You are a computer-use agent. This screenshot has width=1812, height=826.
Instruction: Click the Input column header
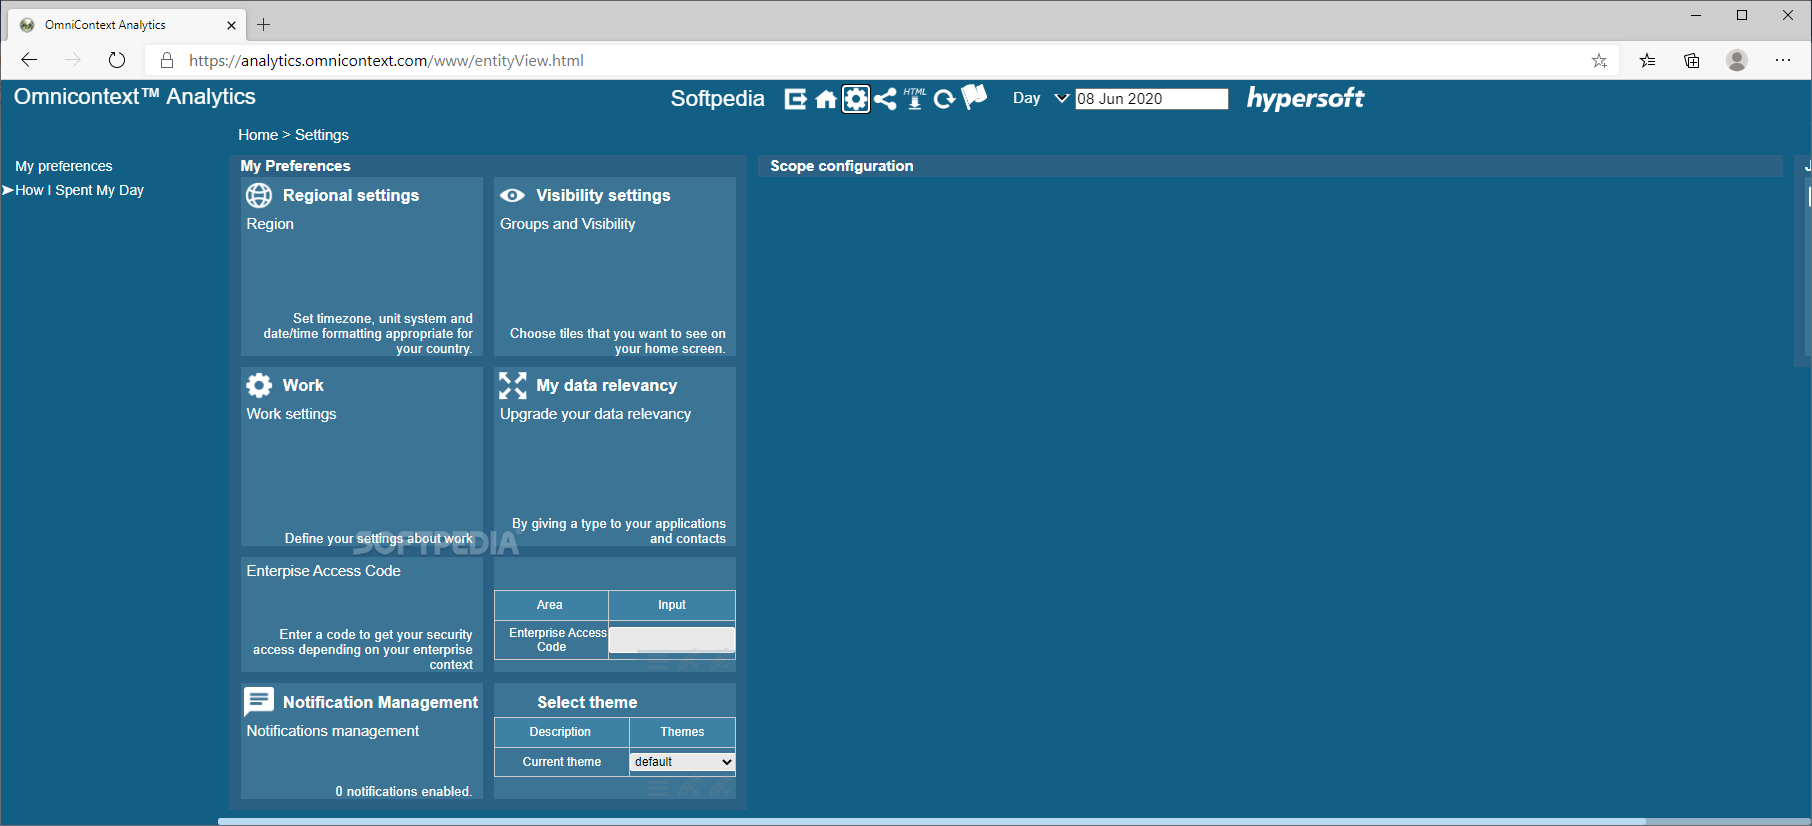[672, 605]
